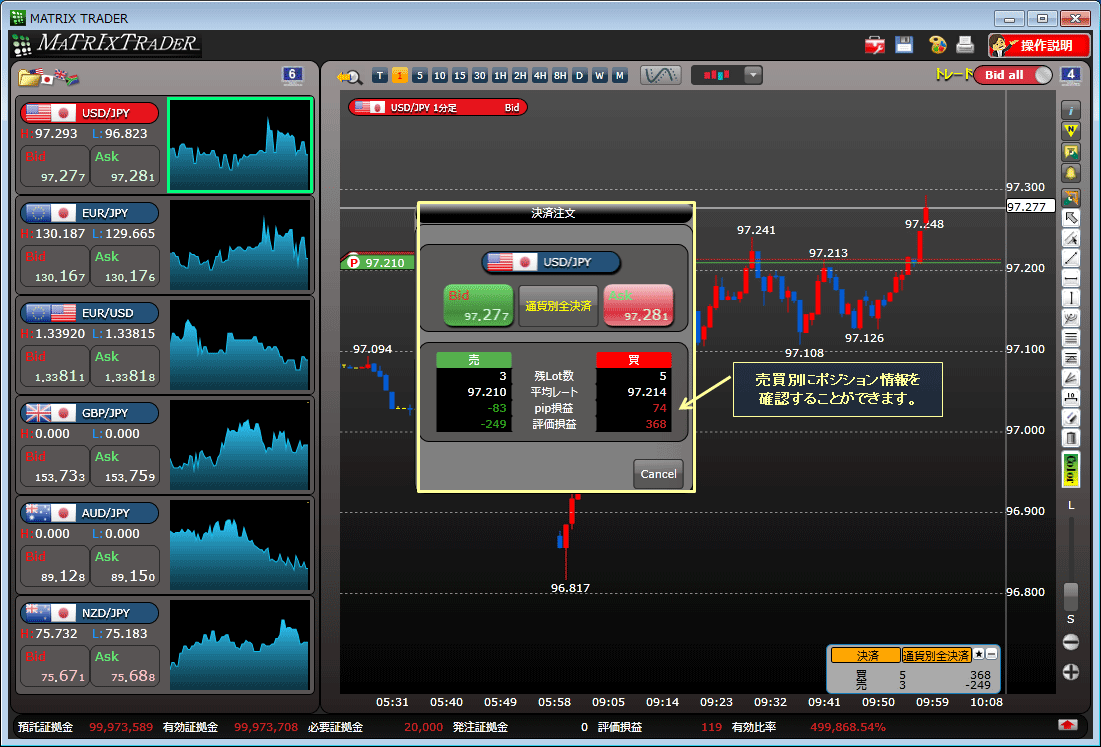Select the 15 minute timeframe

click(460, 76)
